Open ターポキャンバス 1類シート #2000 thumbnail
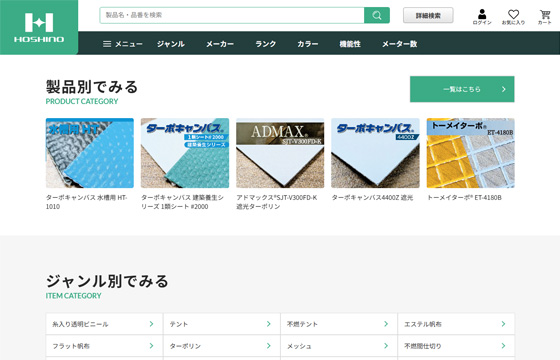 [185, 153]
